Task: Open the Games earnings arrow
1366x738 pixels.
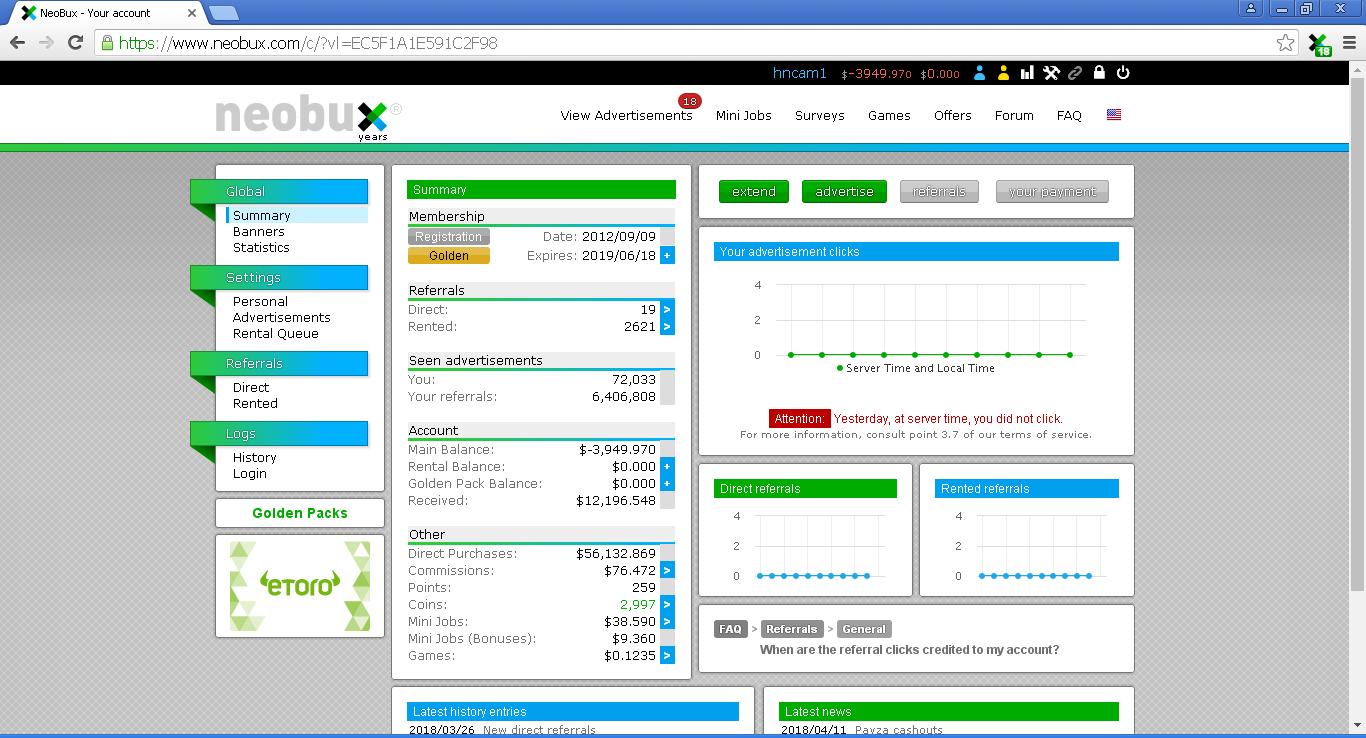Action: pos(667,656)
